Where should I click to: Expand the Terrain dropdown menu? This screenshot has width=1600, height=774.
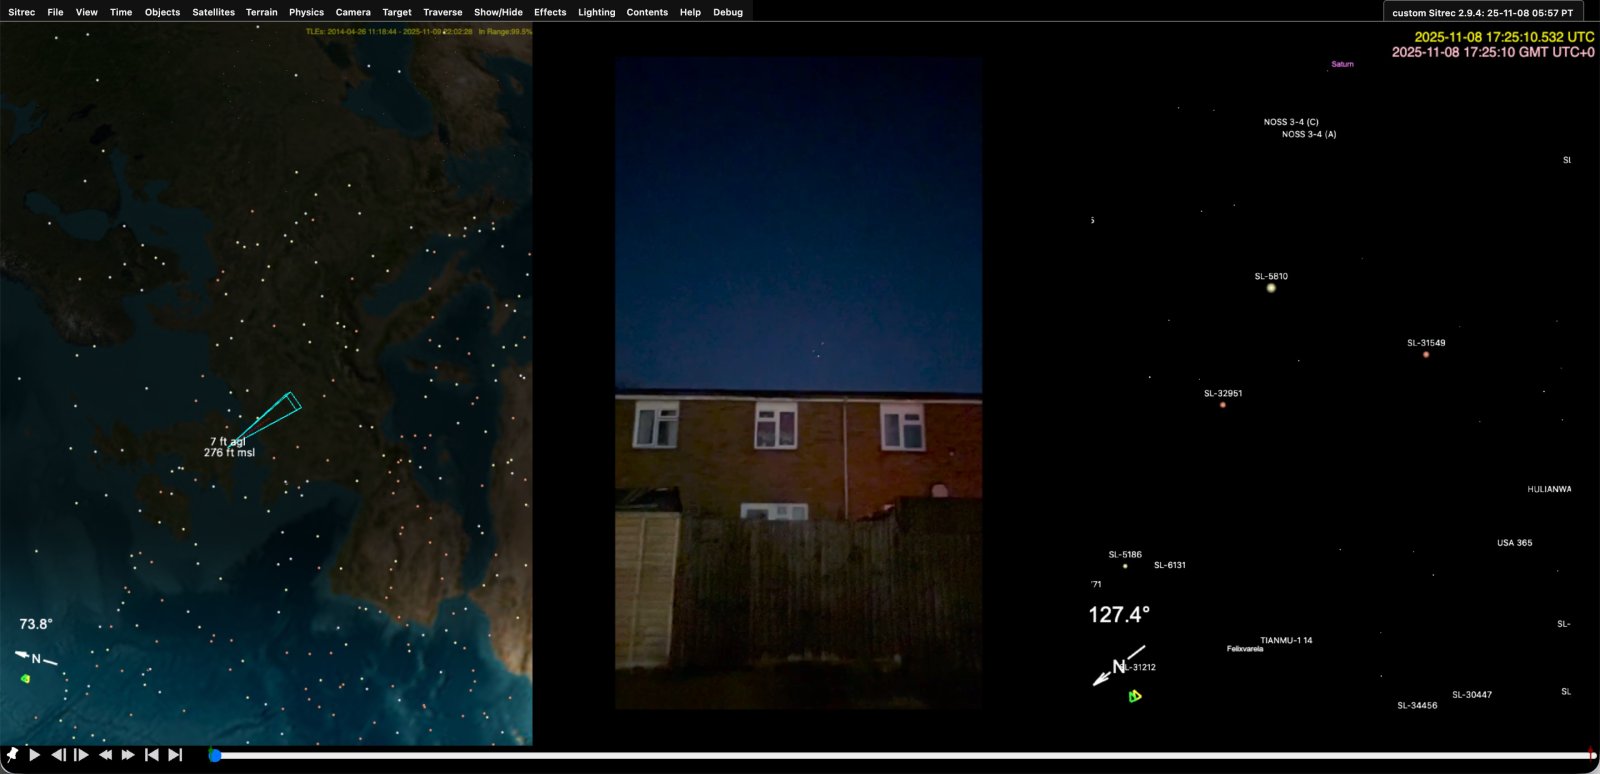[x=261, y=12]
